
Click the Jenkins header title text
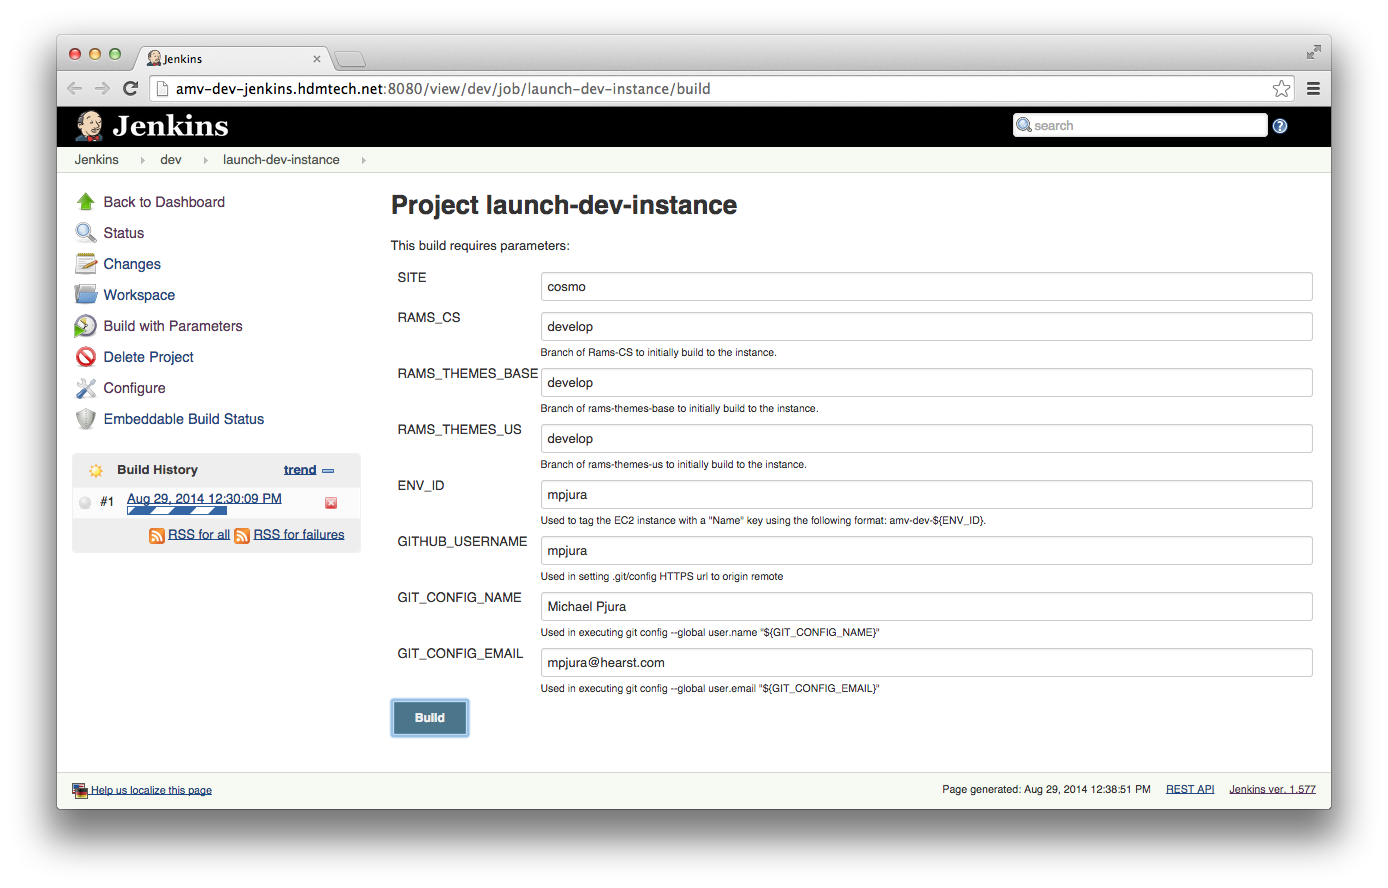tap(171, 126)
